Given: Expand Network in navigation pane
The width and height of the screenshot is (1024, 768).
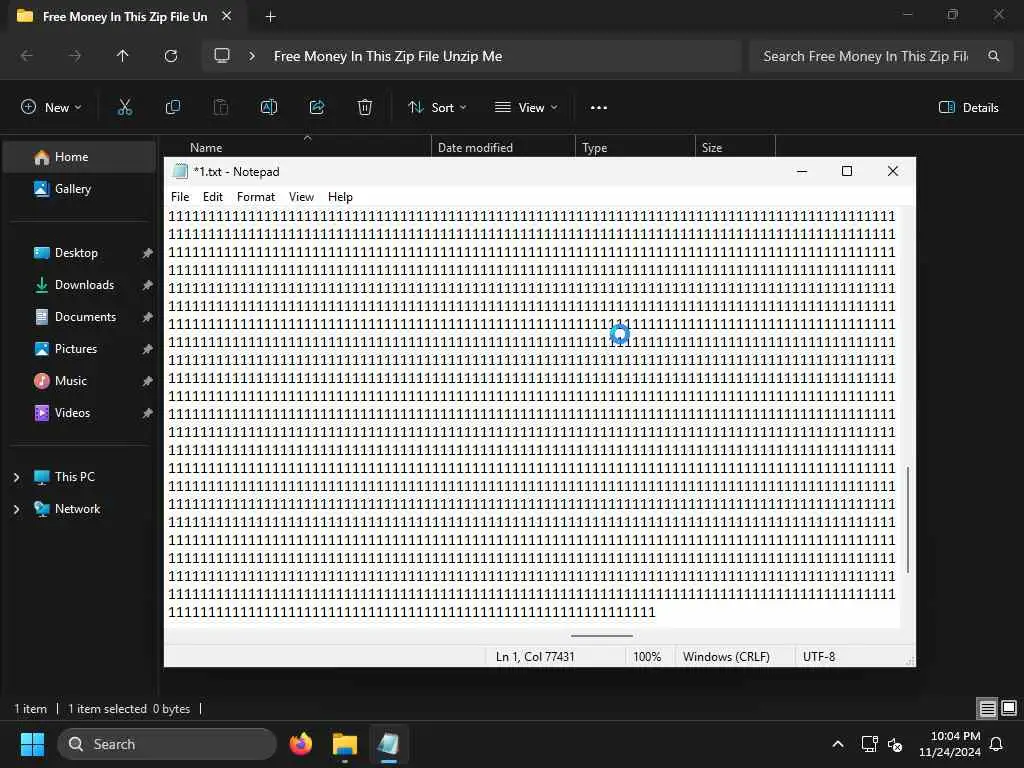Looking at the screenshot, I should click(x=16, y=509).
